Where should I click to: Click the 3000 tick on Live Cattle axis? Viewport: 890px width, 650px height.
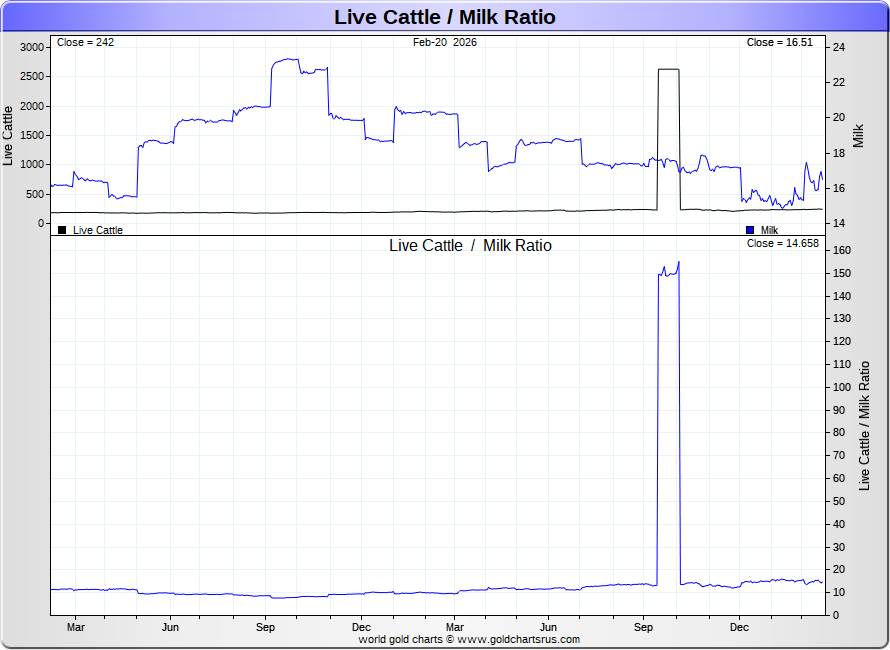(32, 47)
